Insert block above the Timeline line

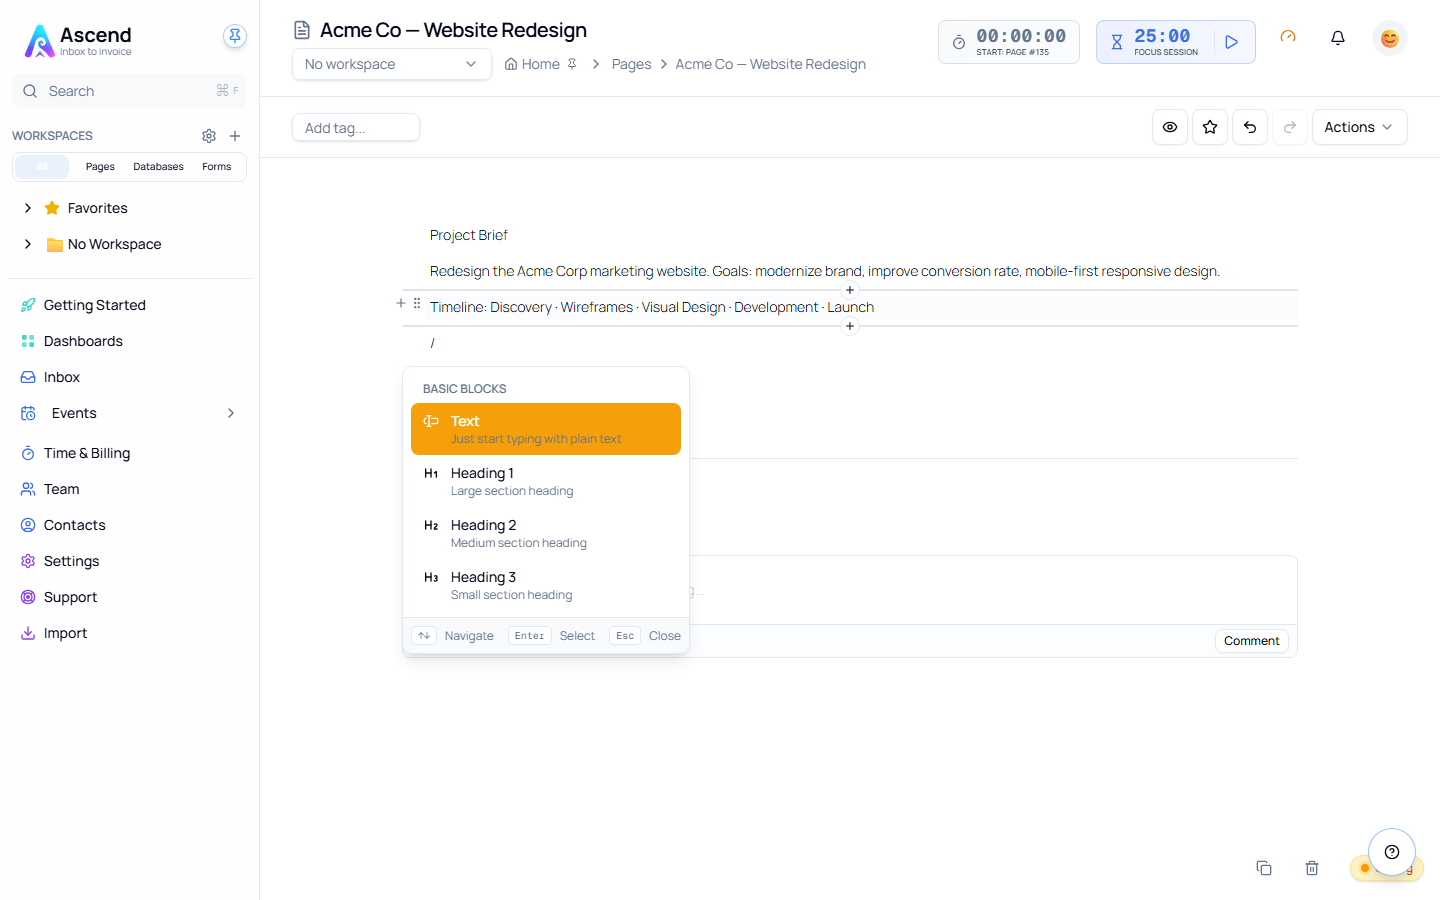click(850, 290)
